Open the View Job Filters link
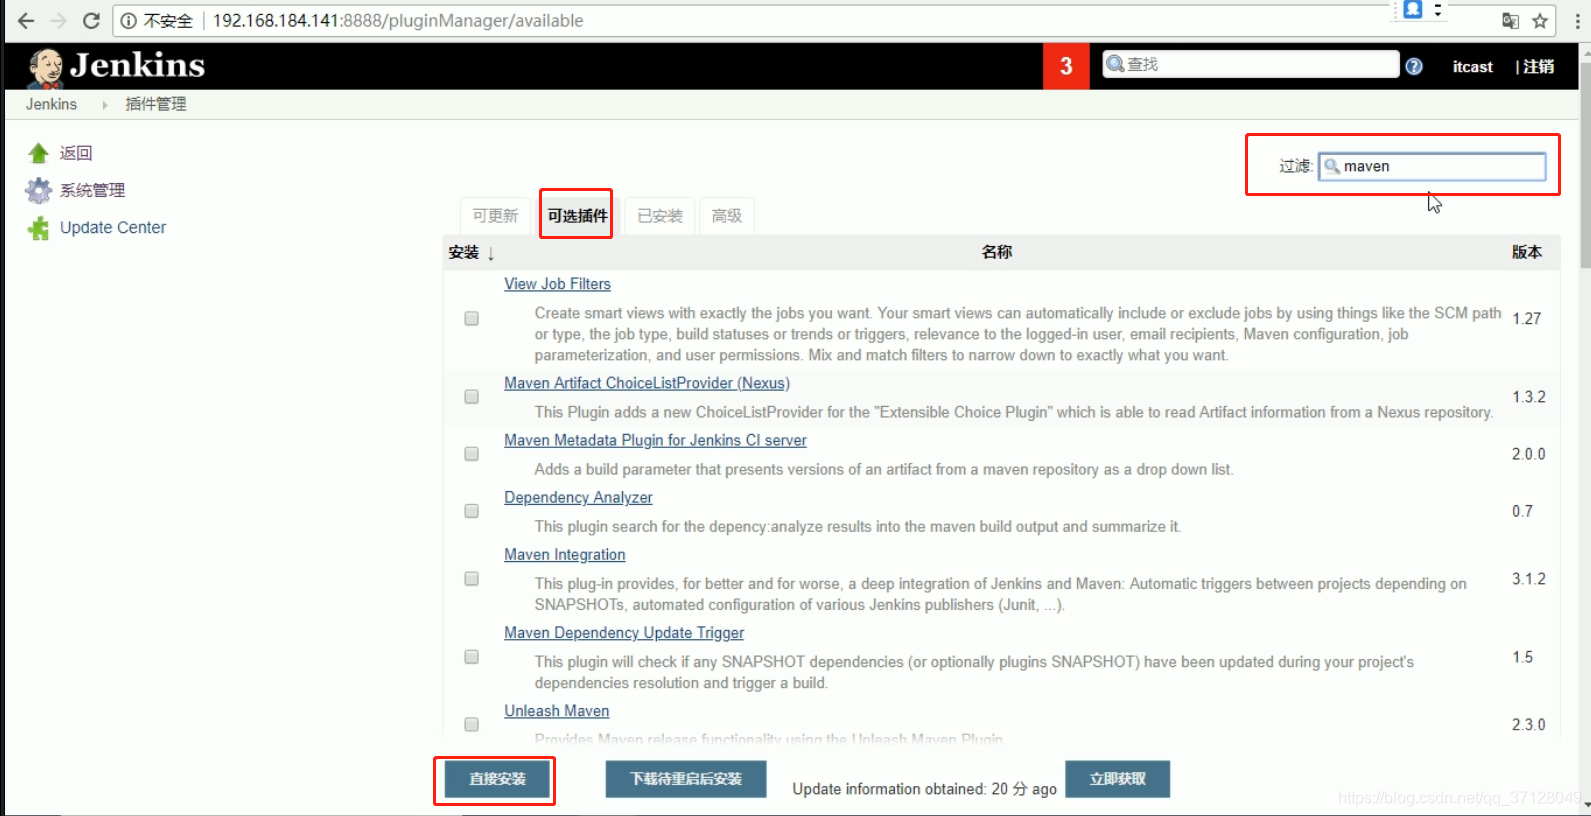The height and width of the screenshot is (816, 1591). 557,284
